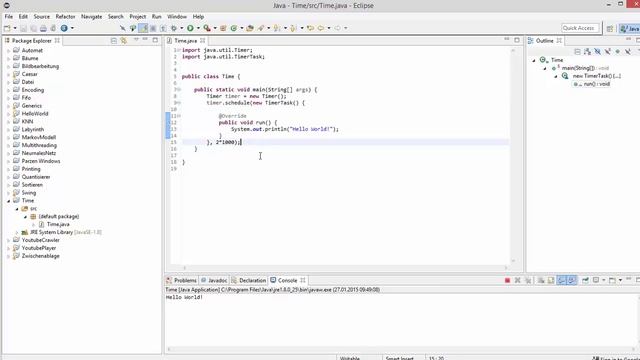
Task: Click Collapse All icon in Package Explorer
Action: [113, 40]
